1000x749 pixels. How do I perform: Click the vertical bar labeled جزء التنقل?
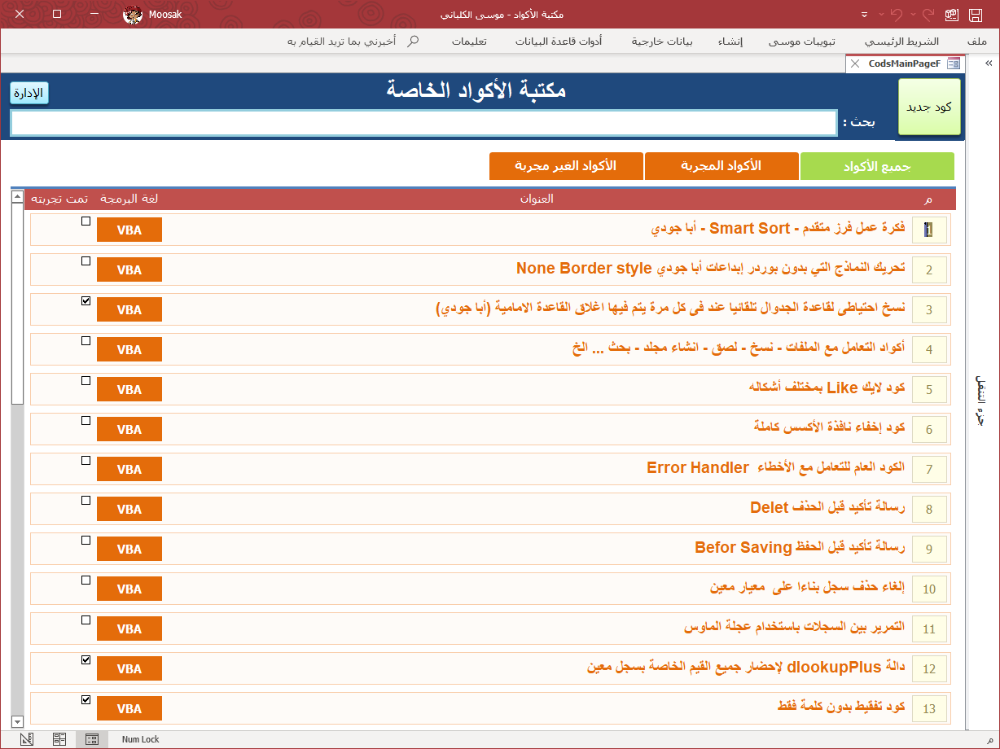982,401
